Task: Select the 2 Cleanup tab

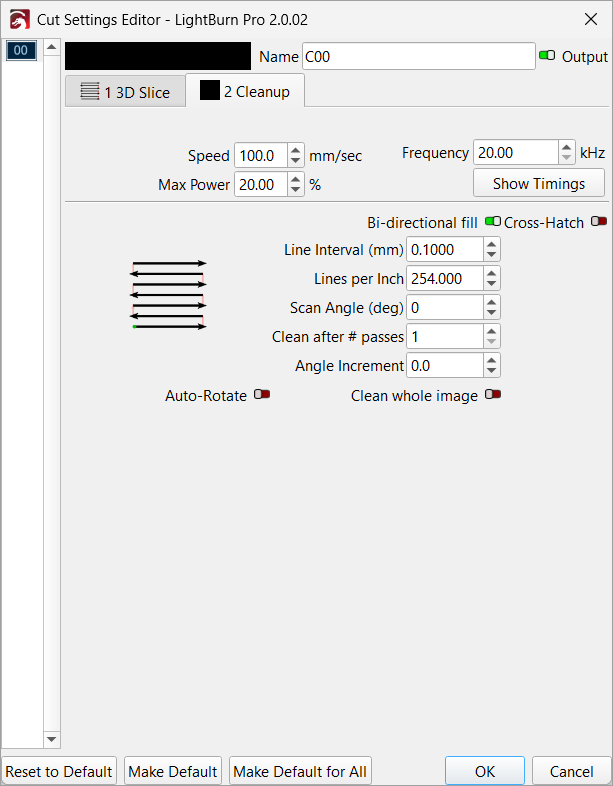Action: pos(245,91)
